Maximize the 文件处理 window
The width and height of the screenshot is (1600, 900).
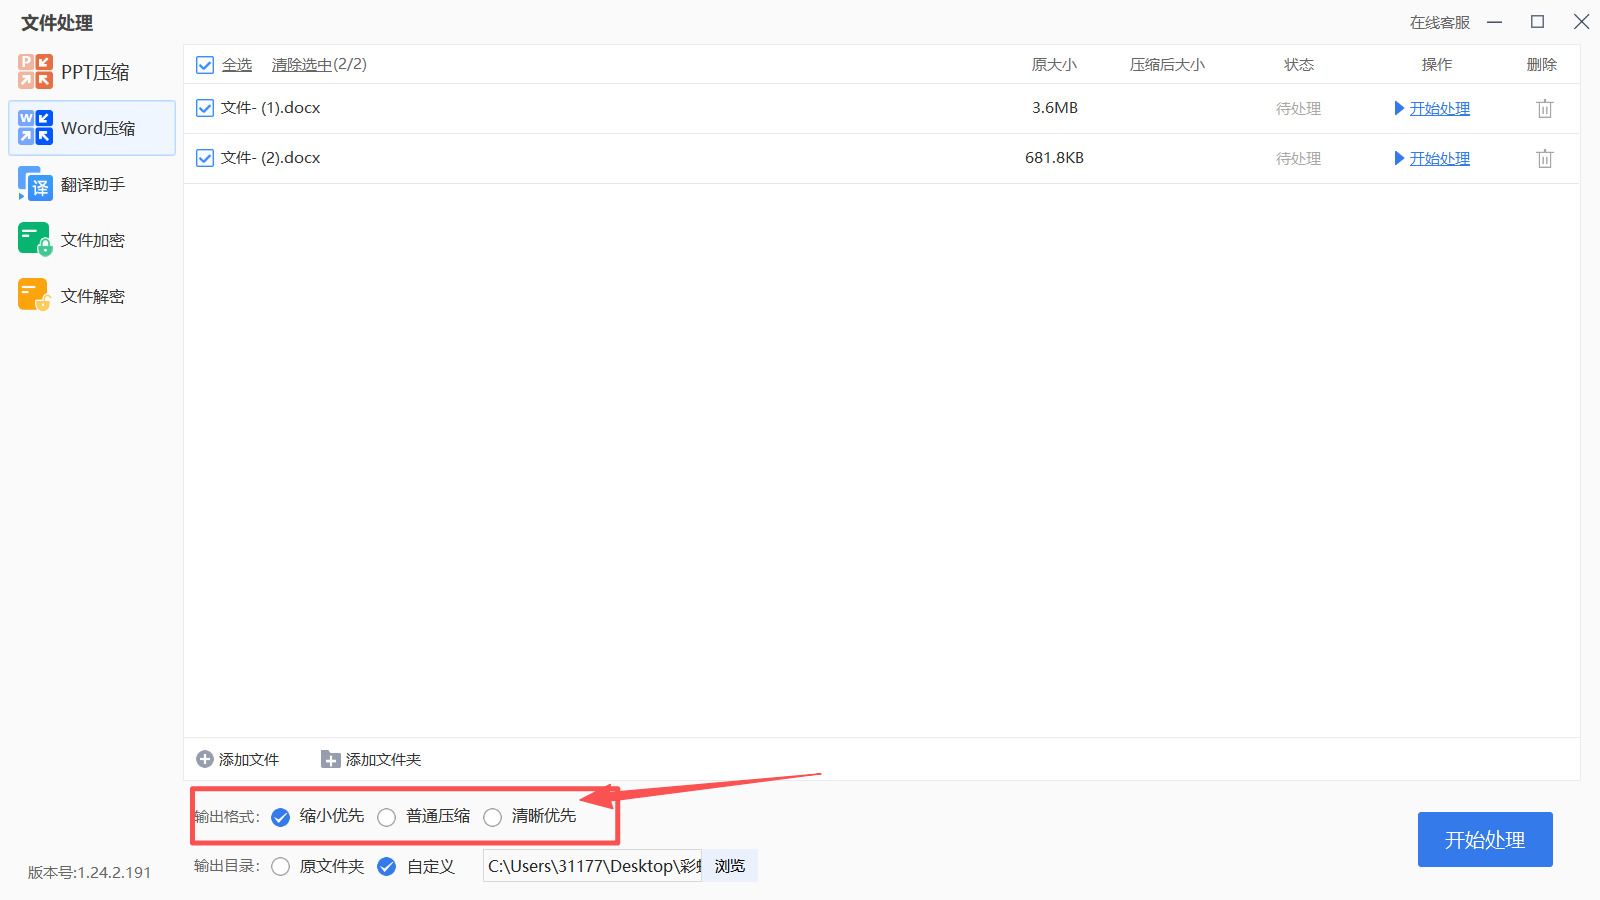(1538, 22)
